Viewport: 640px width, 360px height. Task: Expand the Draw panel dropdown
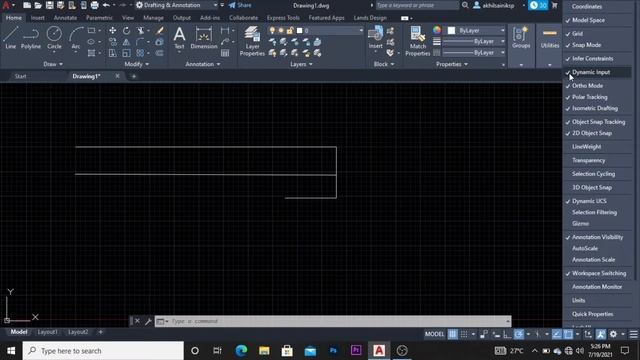(53, 64)
